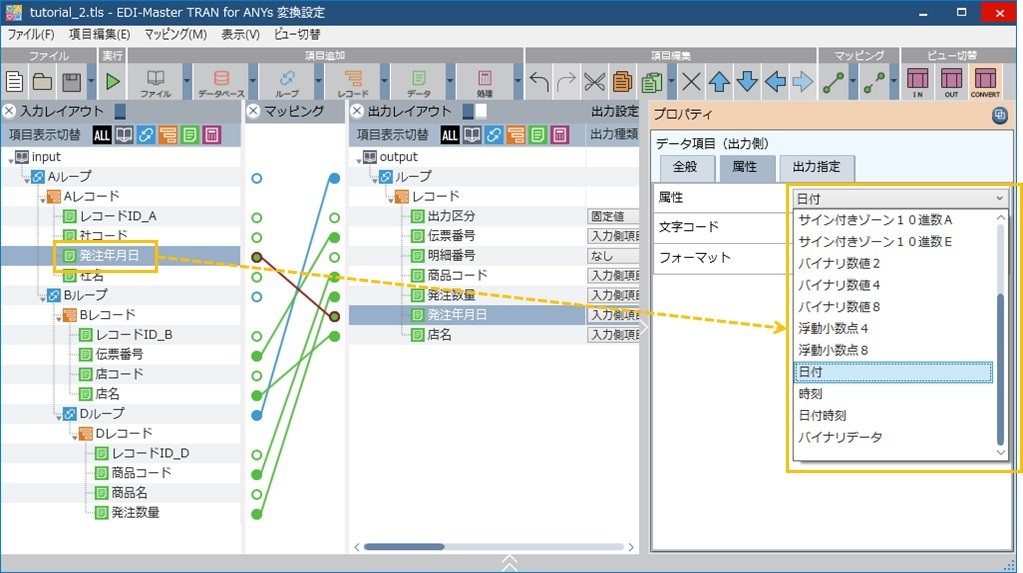Click the blue move up arrow icon
1023x573 pixels.
click(719, 82)
